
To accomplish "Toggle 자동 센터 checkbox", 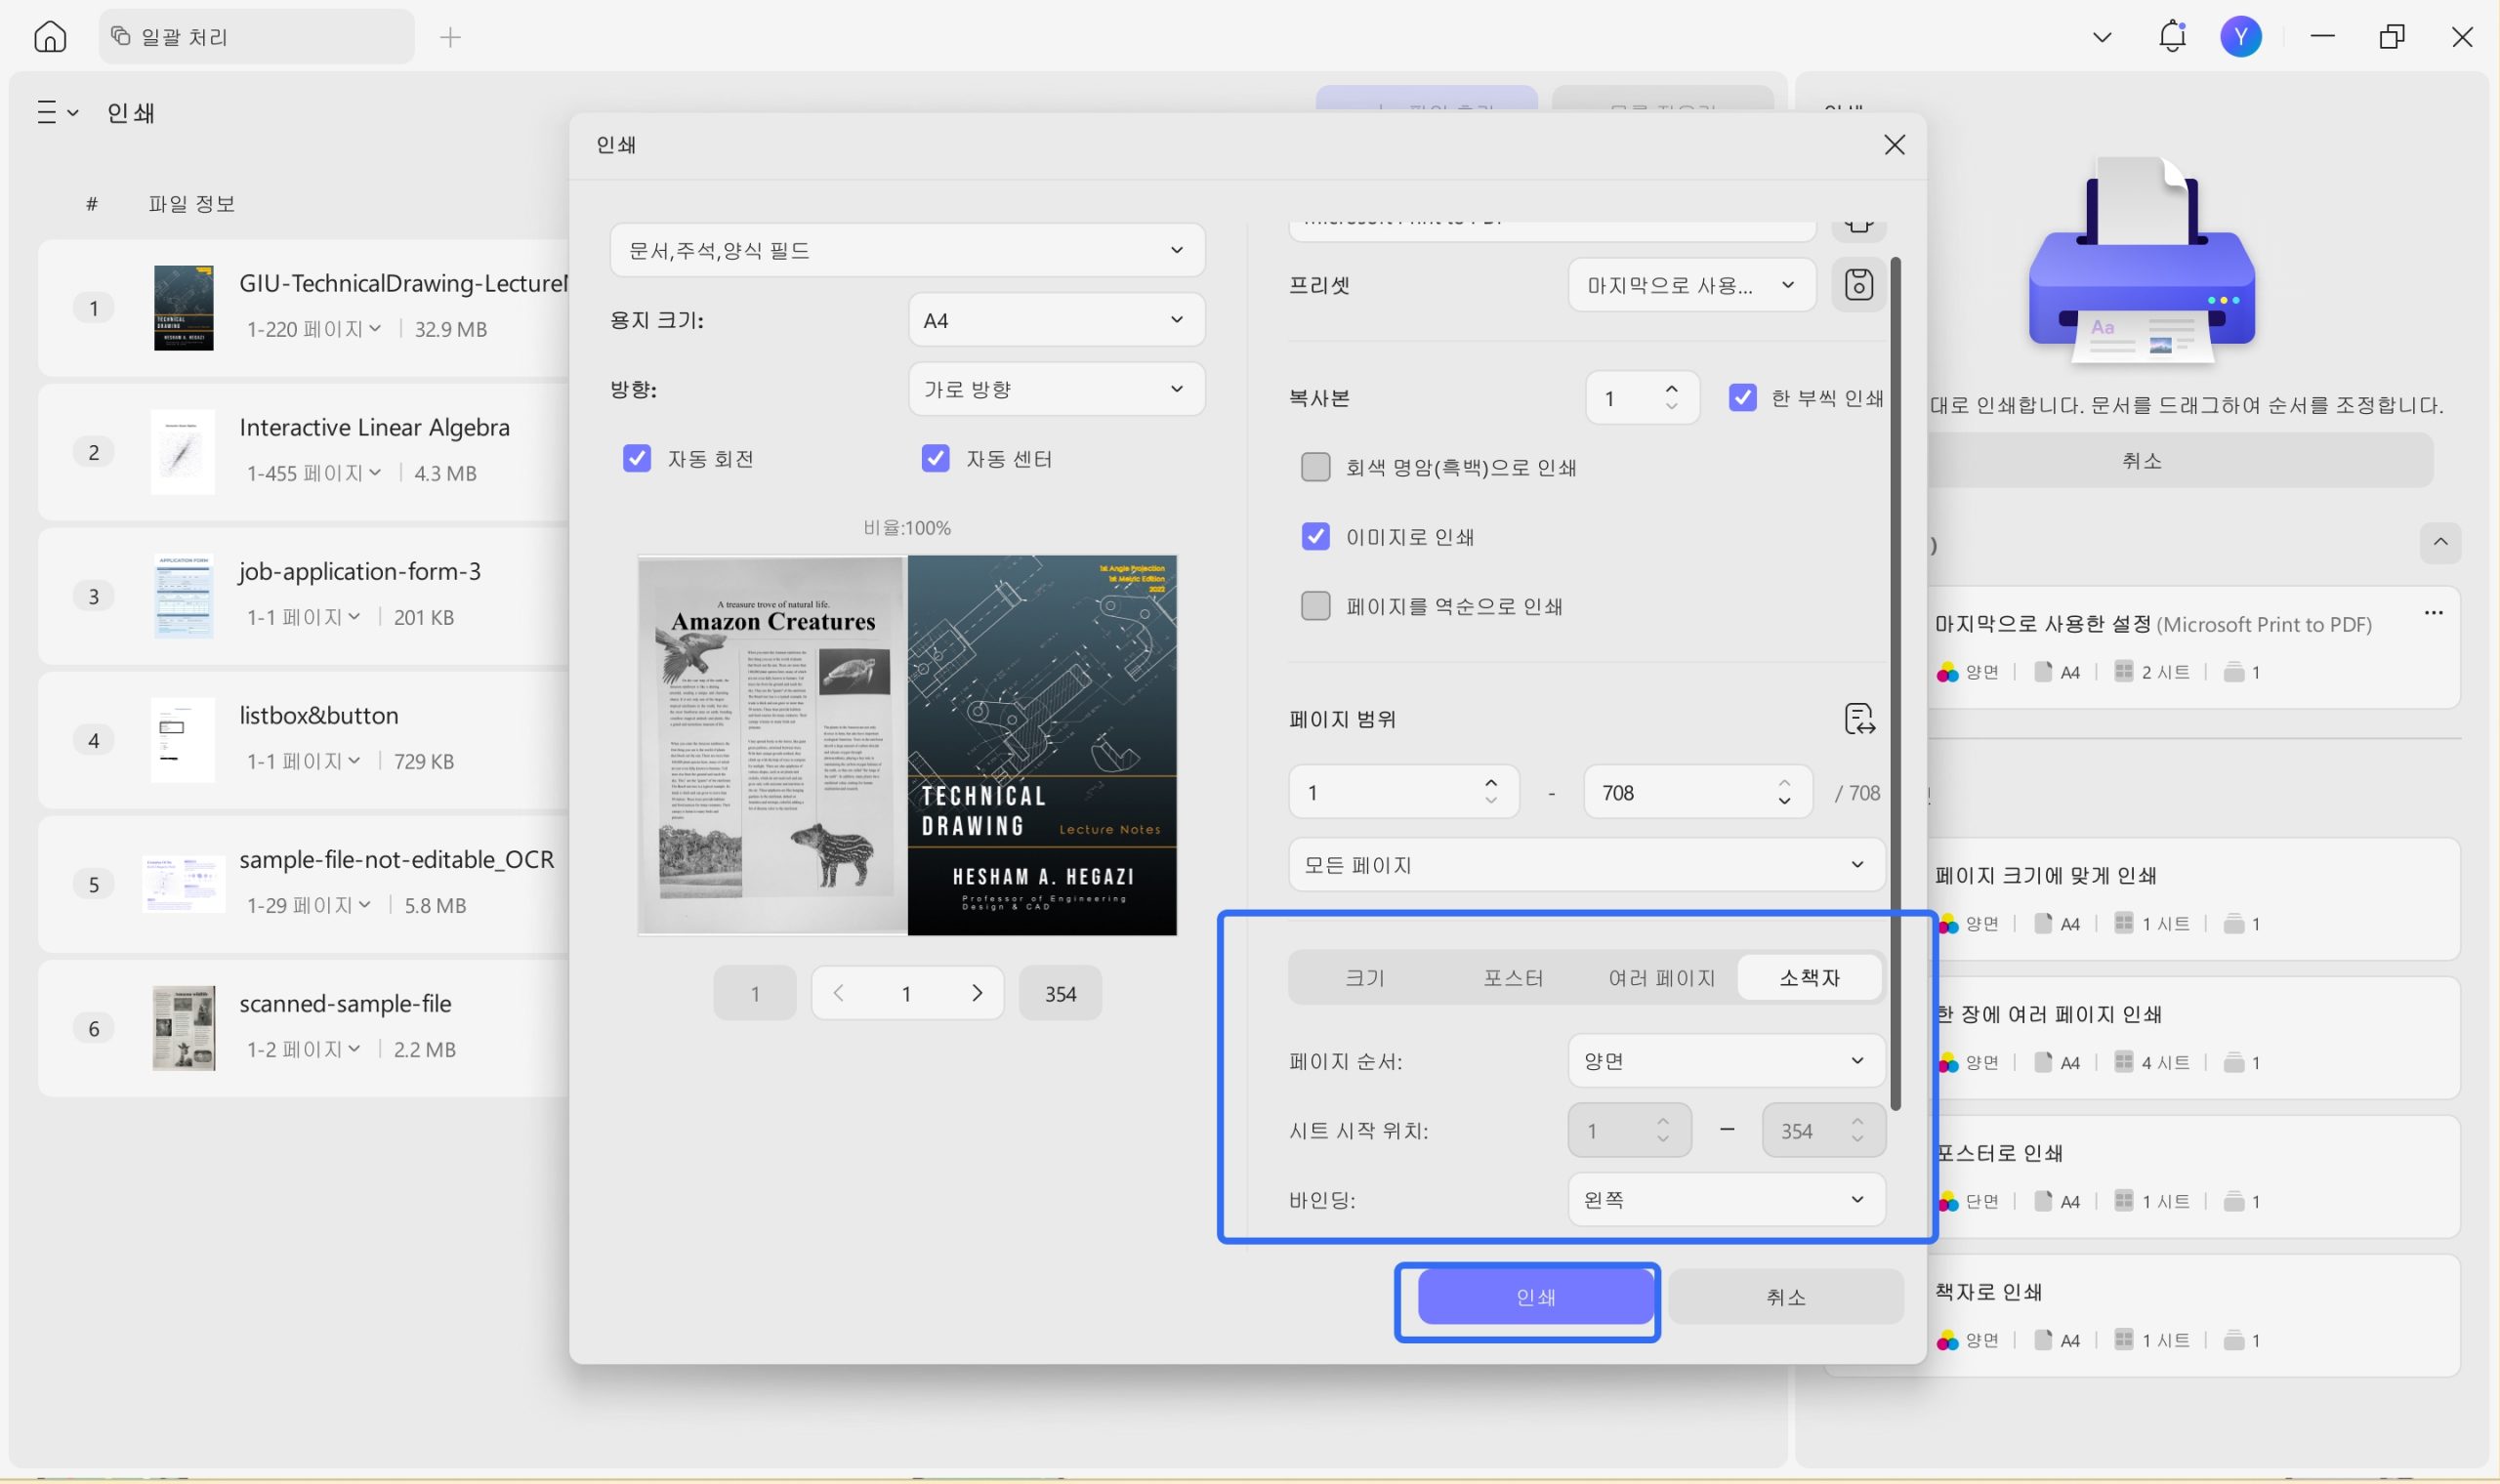I will coord(935,459).
